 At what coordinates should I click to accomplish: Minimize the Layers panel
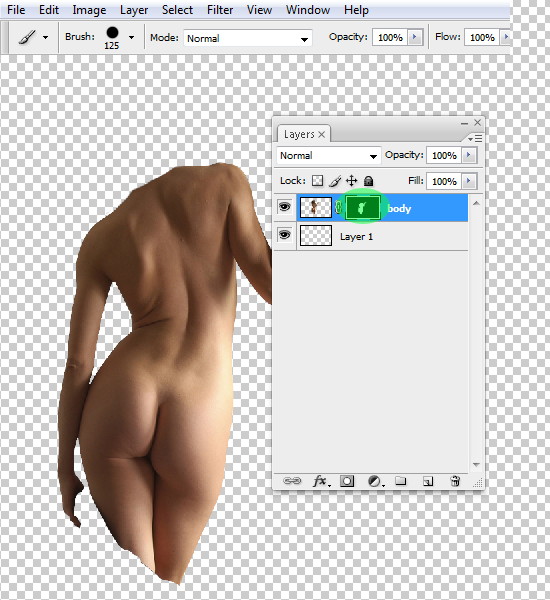(464, 123)
